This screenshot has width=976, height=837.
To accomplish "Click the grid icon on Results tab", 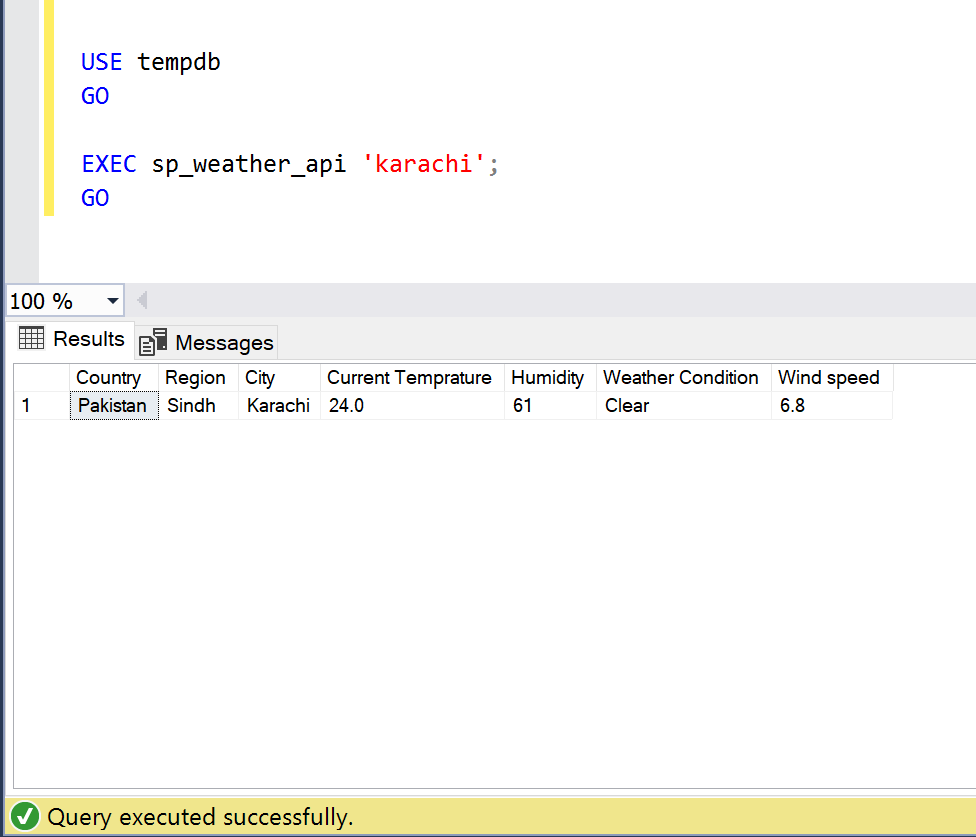I will 32,338.
